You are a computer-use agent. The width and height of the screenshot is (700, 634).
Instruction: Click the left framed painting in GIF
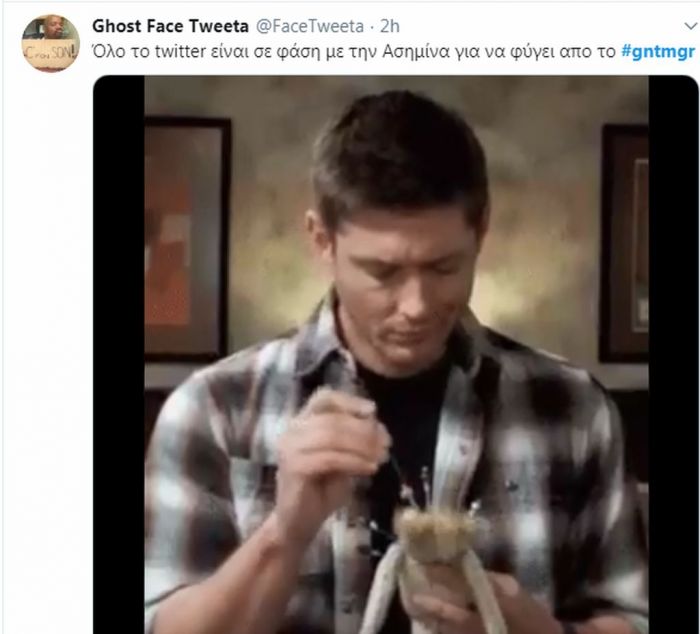187,239
